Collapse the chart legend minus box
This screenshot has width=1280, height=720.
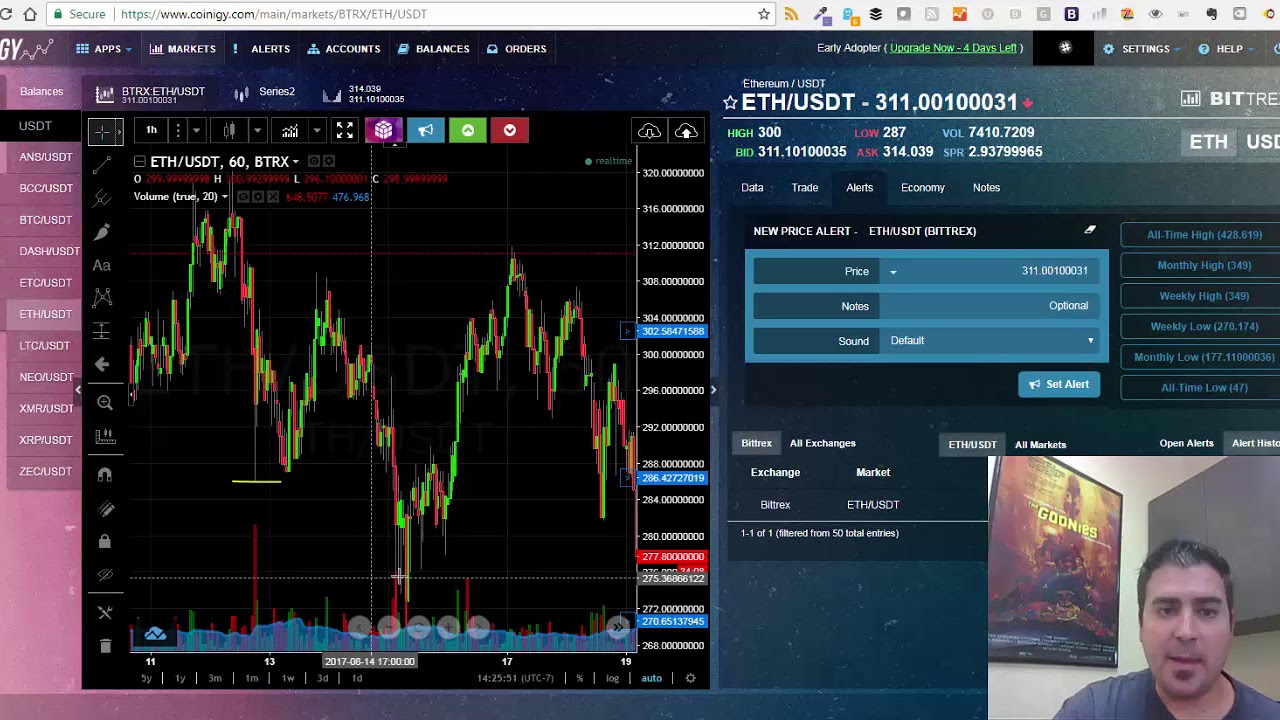coord(140,162)
